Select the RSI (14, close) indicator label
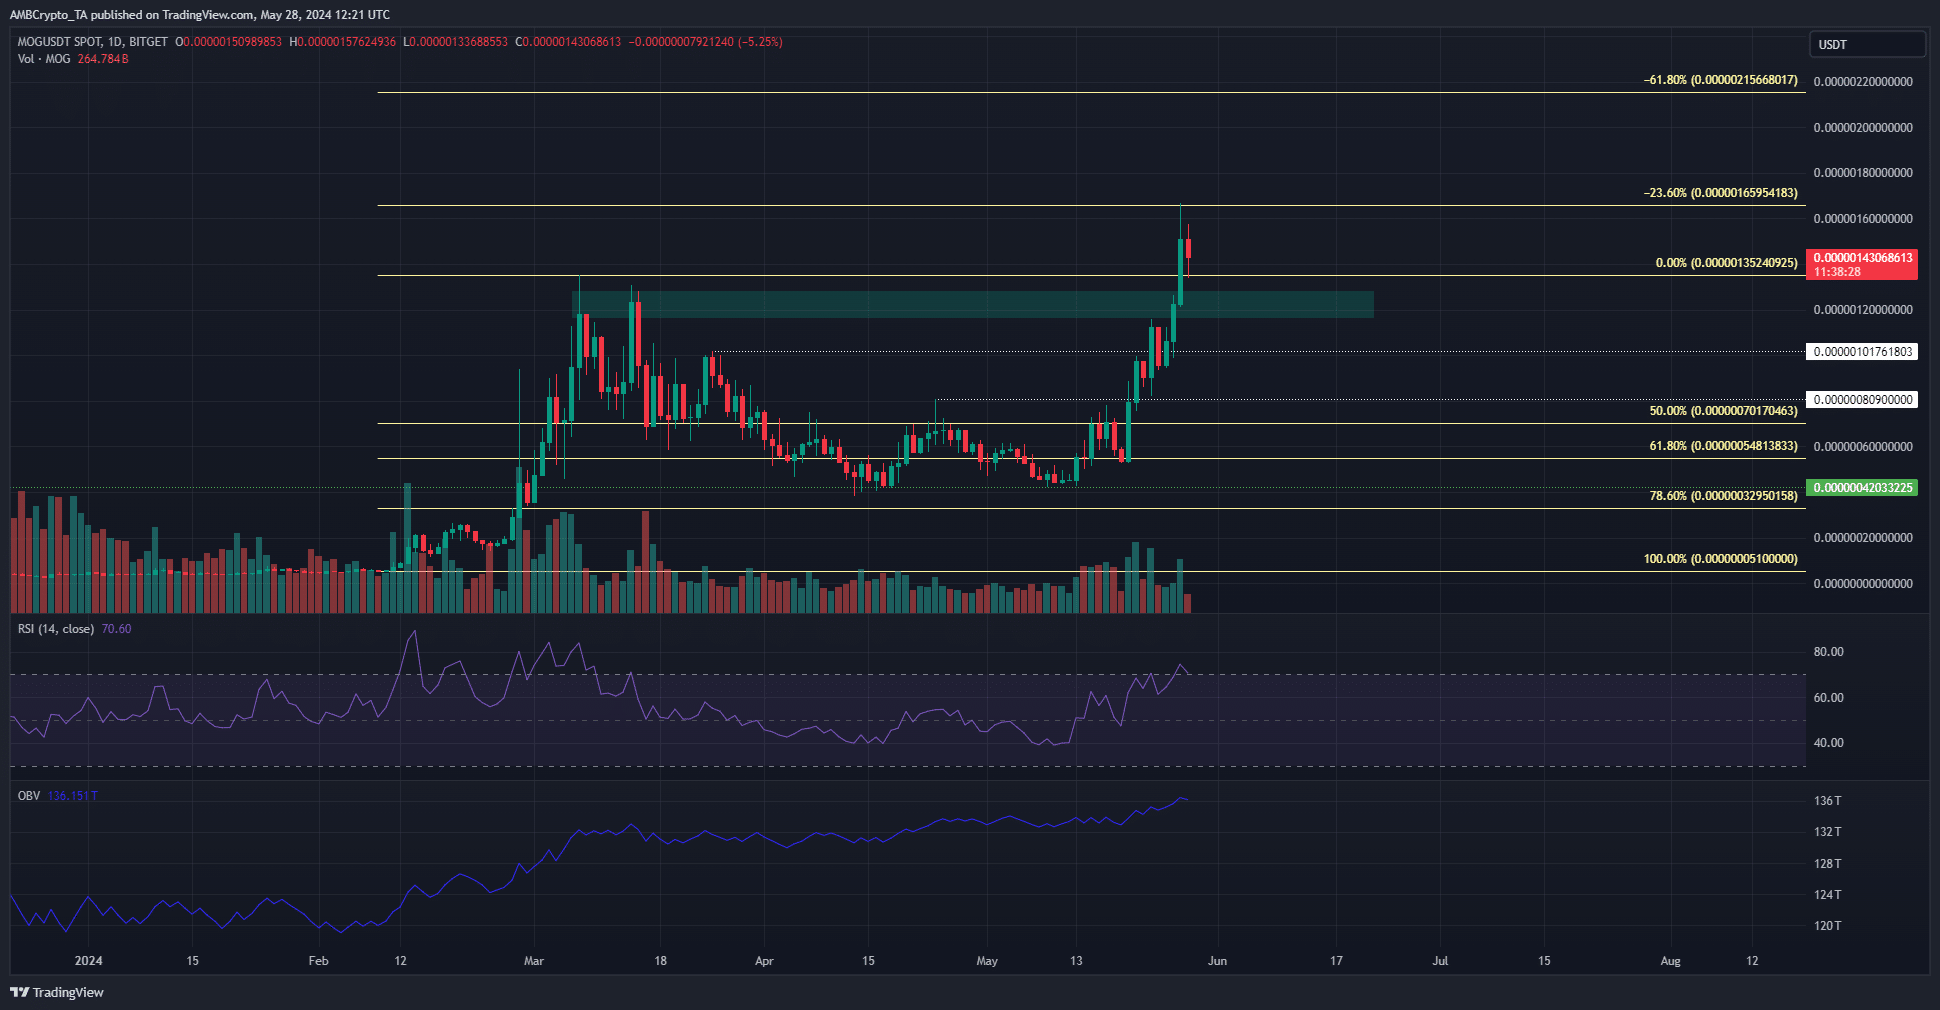The height and width of the screenshot is (1010, 1940). click(56, 629)
